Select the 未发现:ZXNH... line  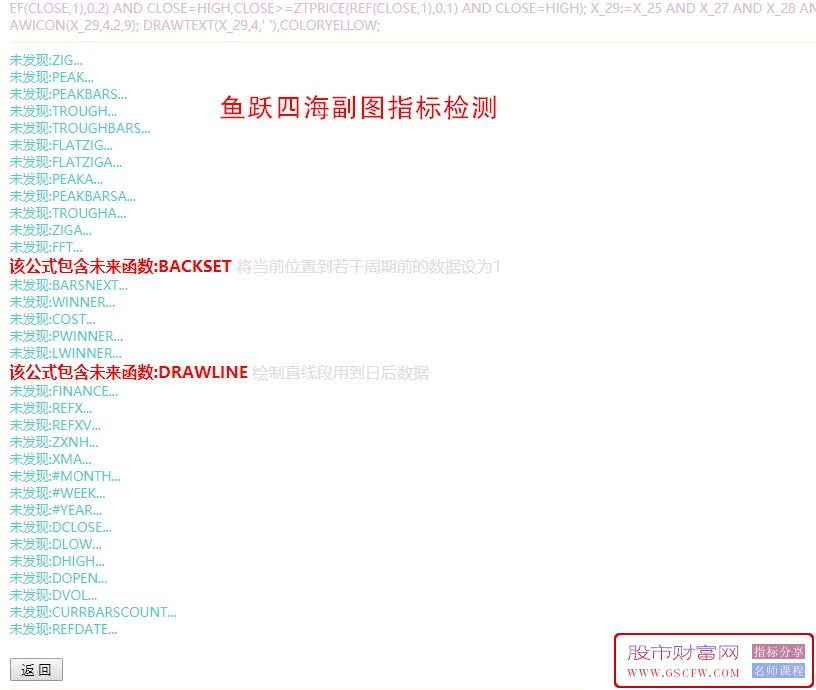(54, 442)
